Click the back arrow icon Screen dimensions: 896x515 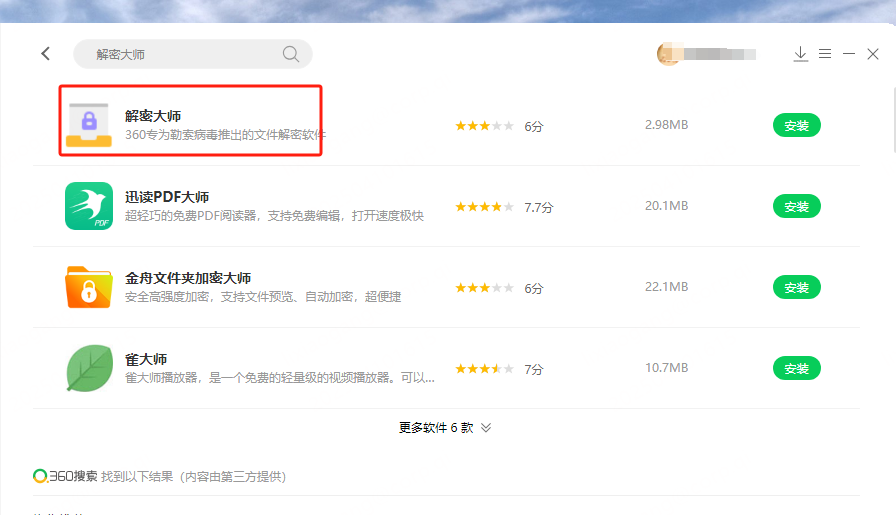pyautogui.click(x=45, y=54)
